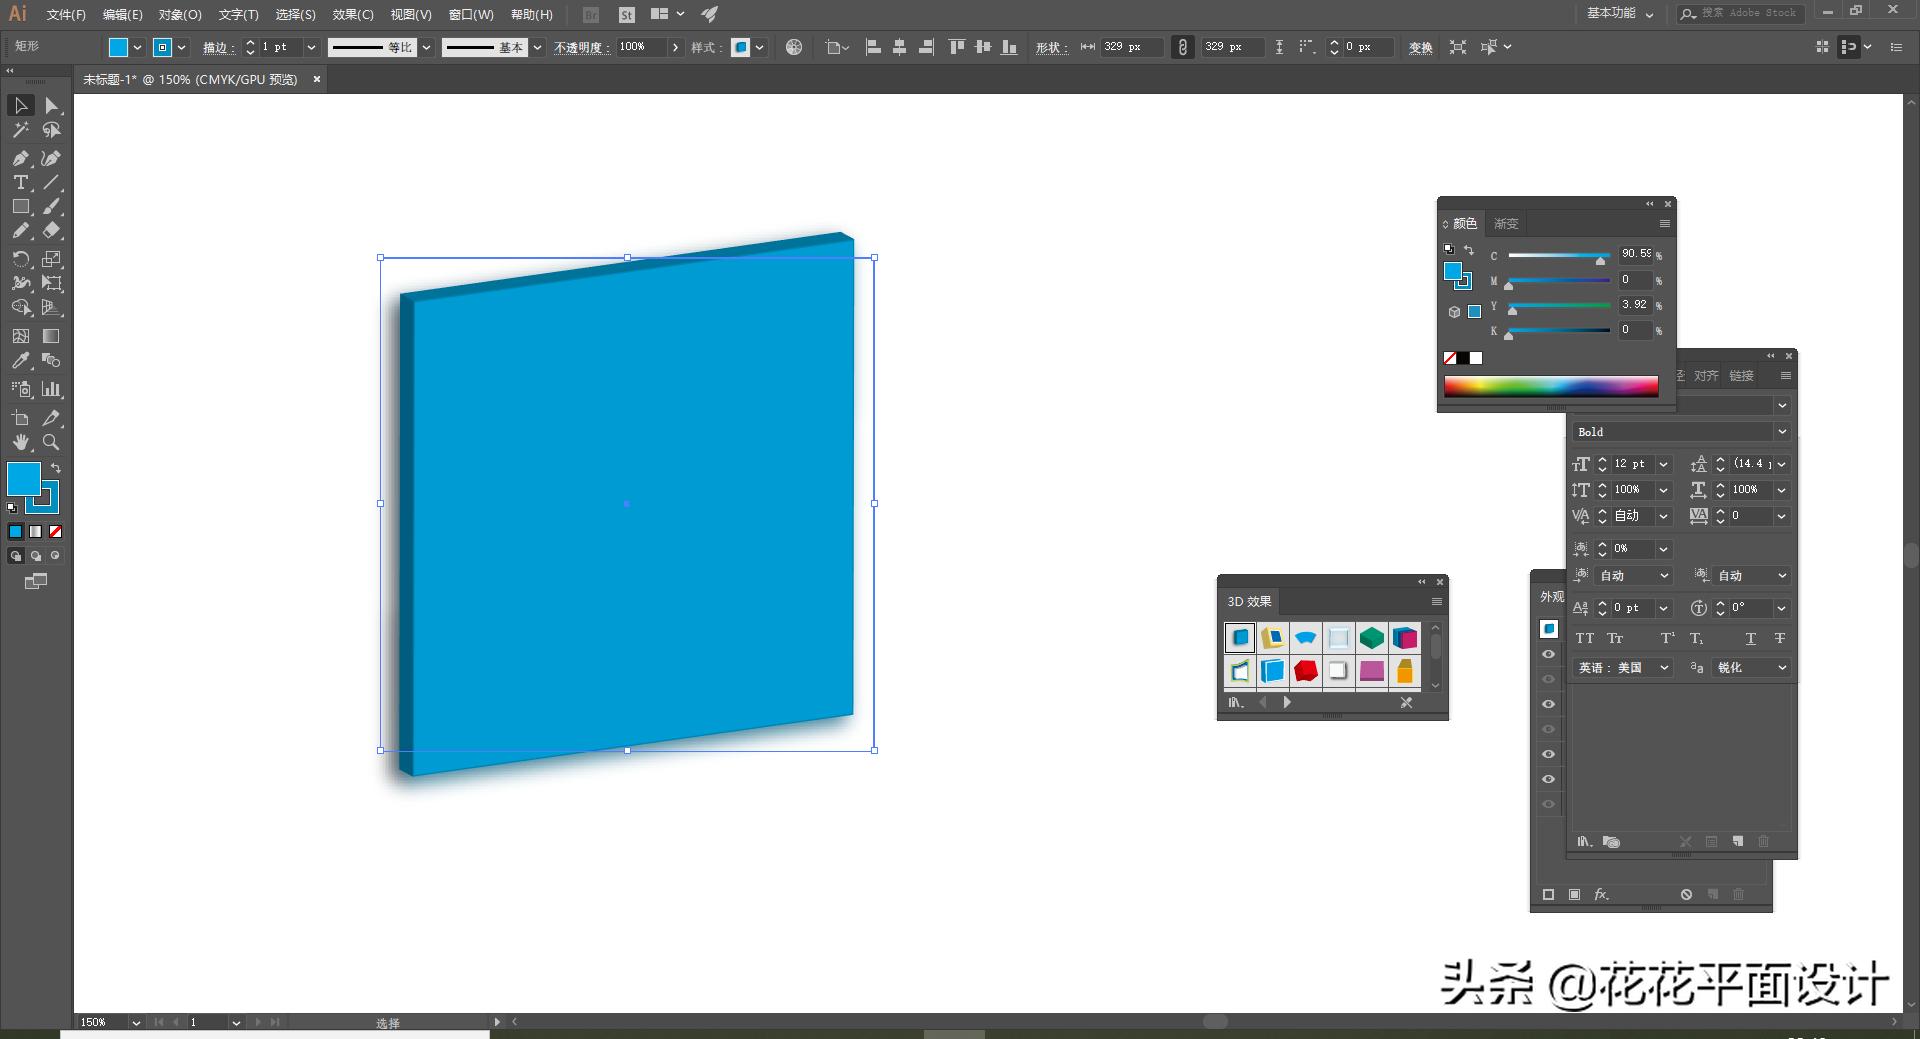Select the Direct Selection tool

click(52, 106)
